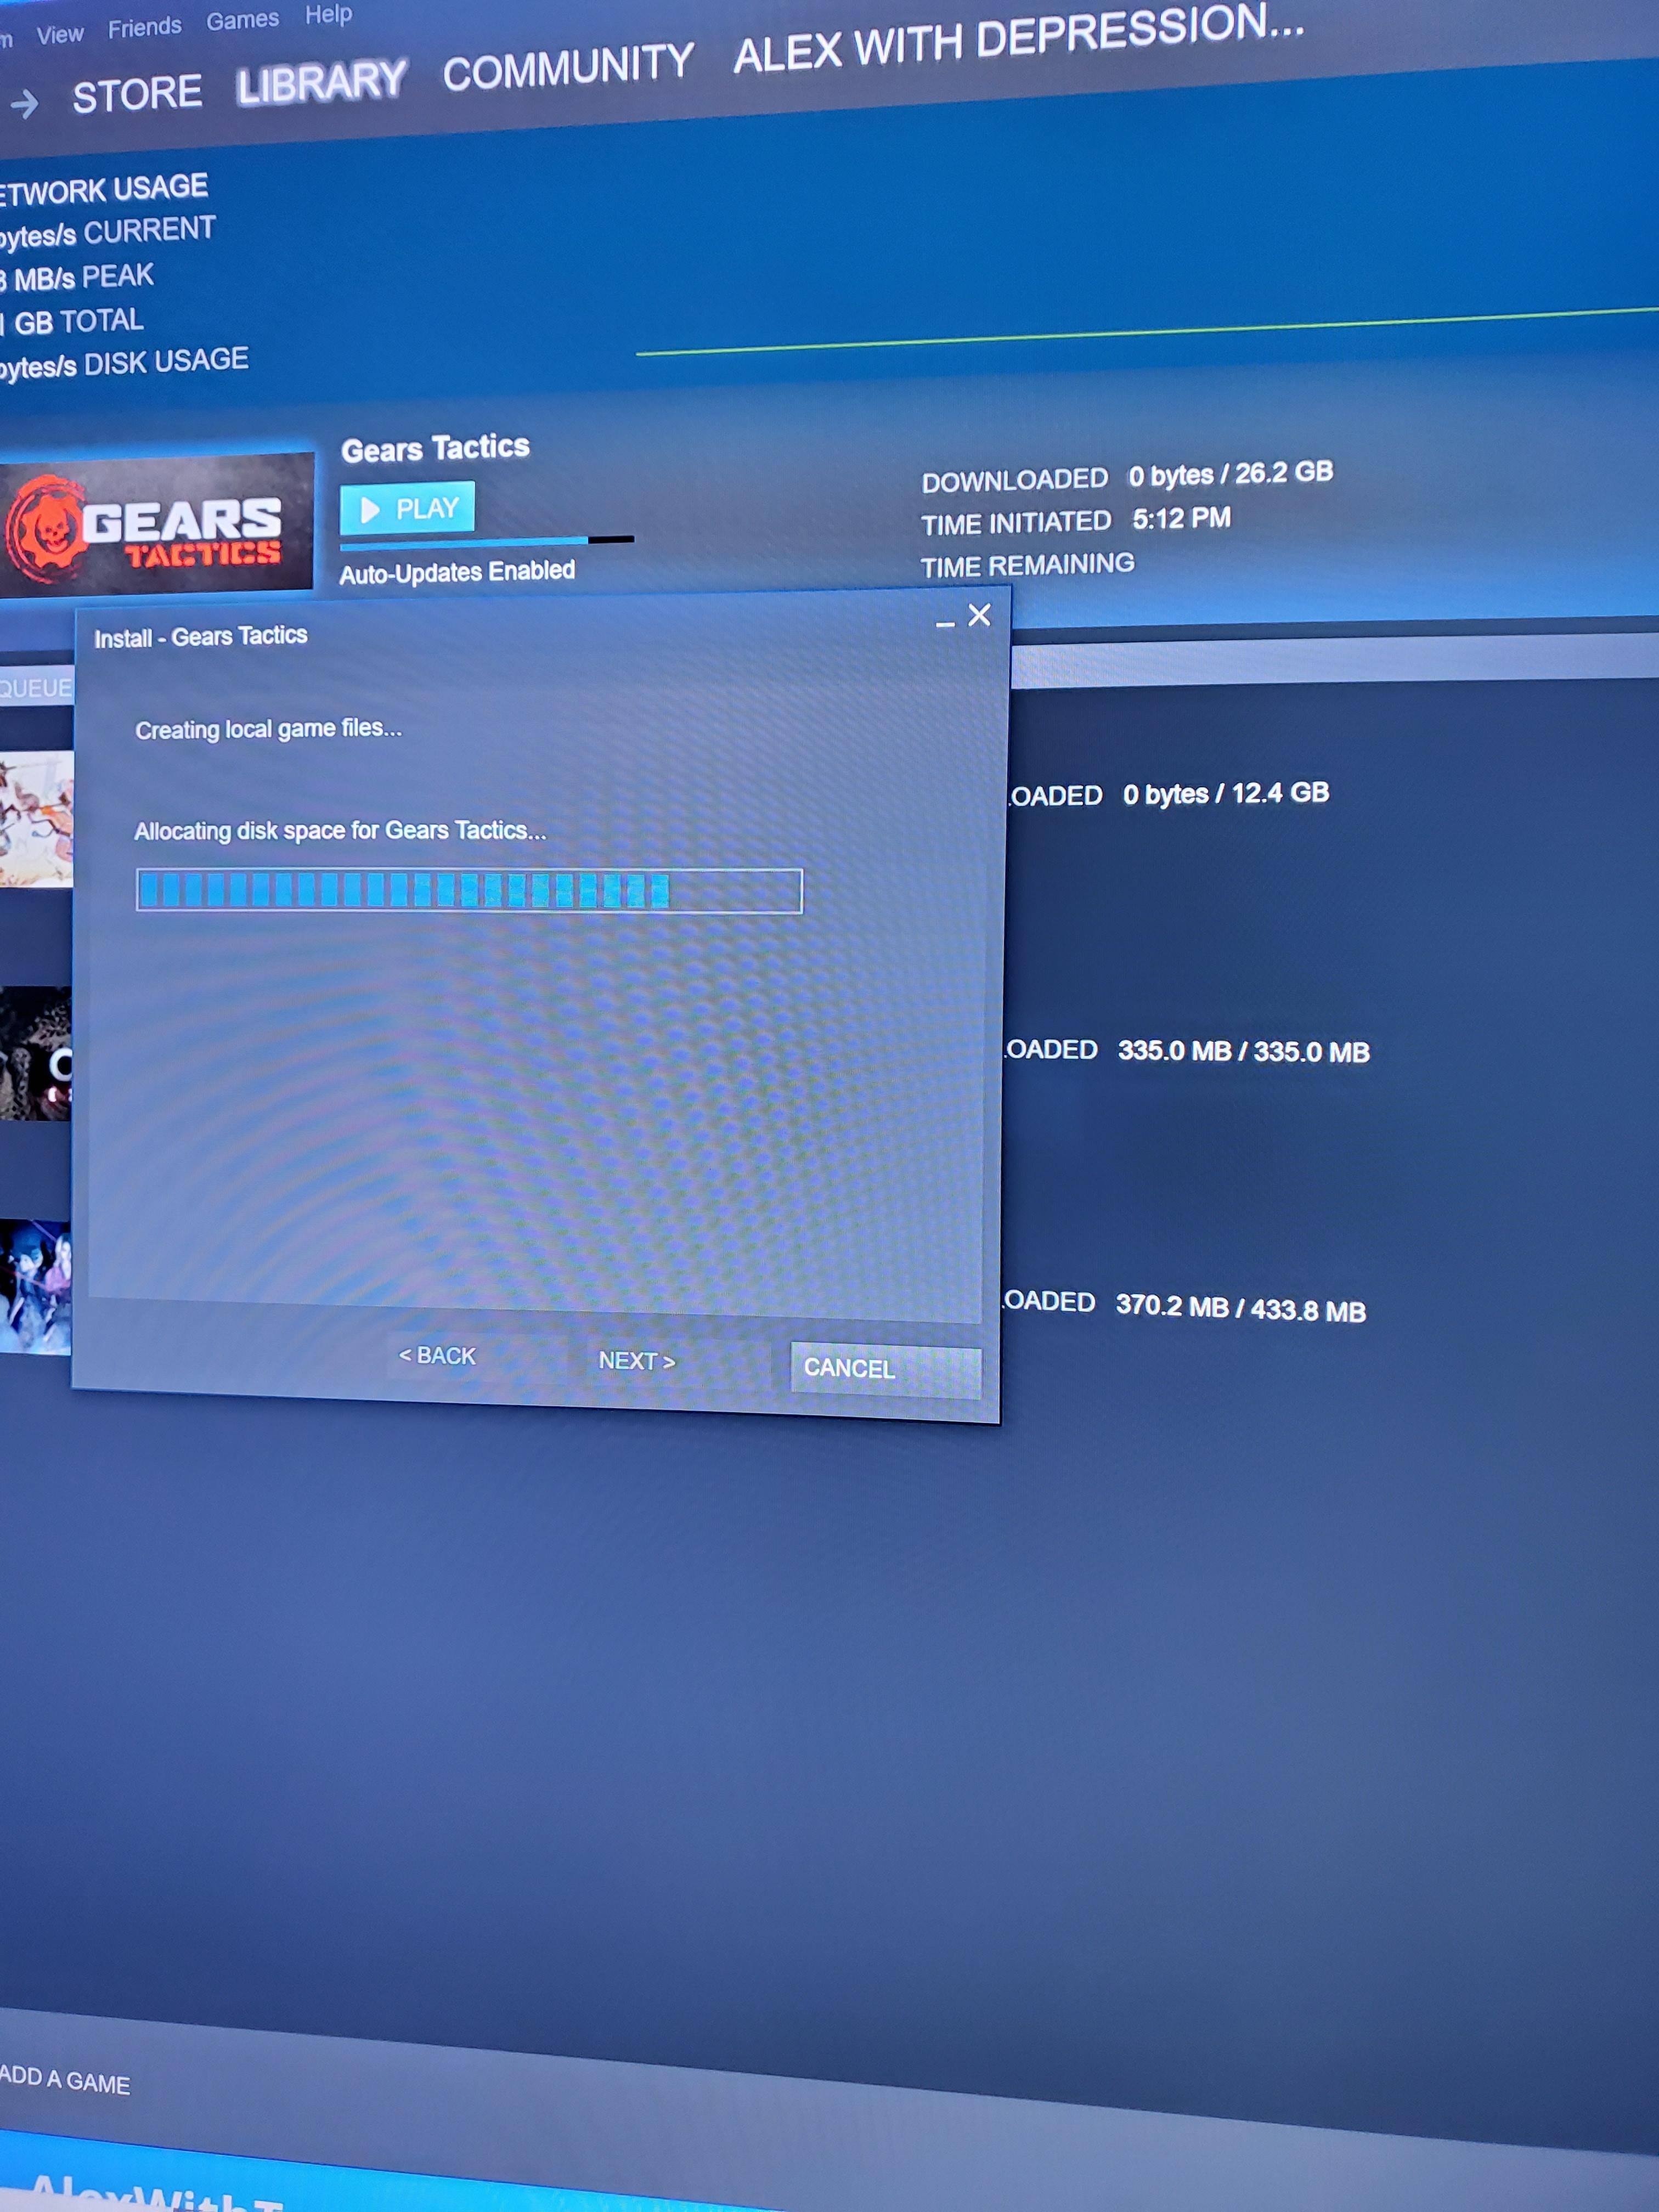Click the forward navigation arrow
The height and width of the screenshot is (2212, 1659).
tap(26, 102)
